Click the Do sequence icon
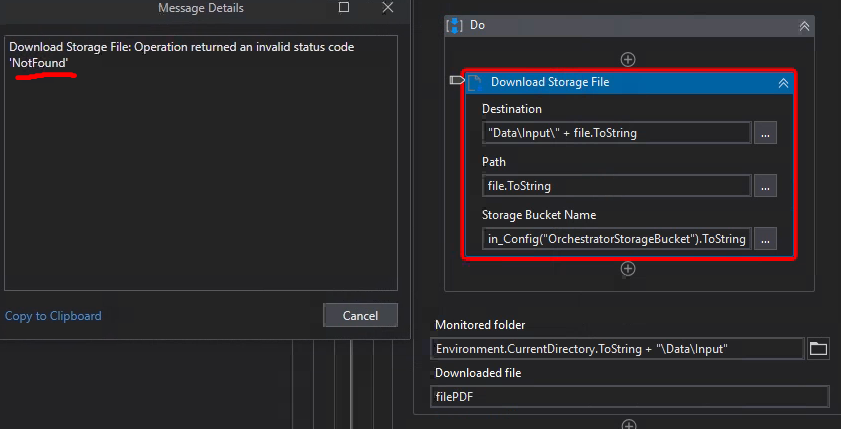This screenshot has height=429, width=841. 454,25
